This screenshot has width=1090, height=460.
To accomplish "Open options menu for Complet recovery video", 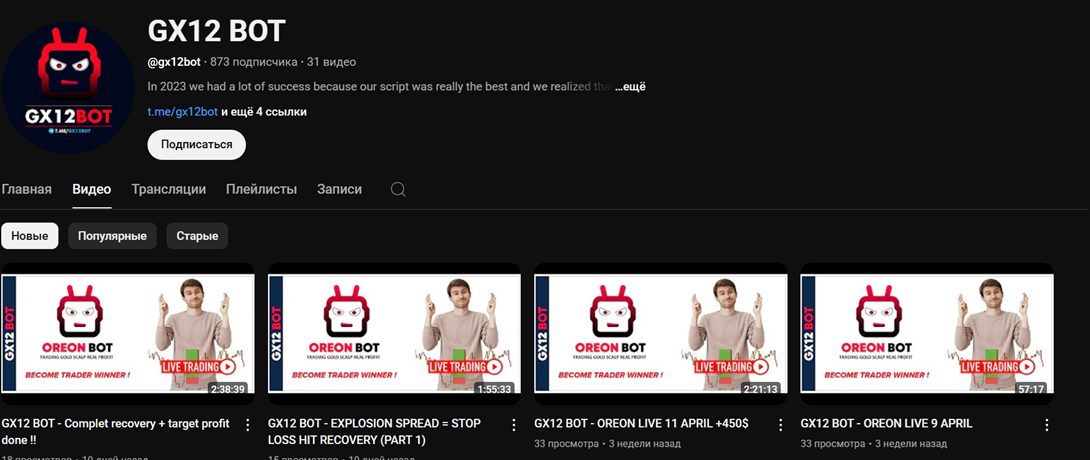I will tap(248, 425).
